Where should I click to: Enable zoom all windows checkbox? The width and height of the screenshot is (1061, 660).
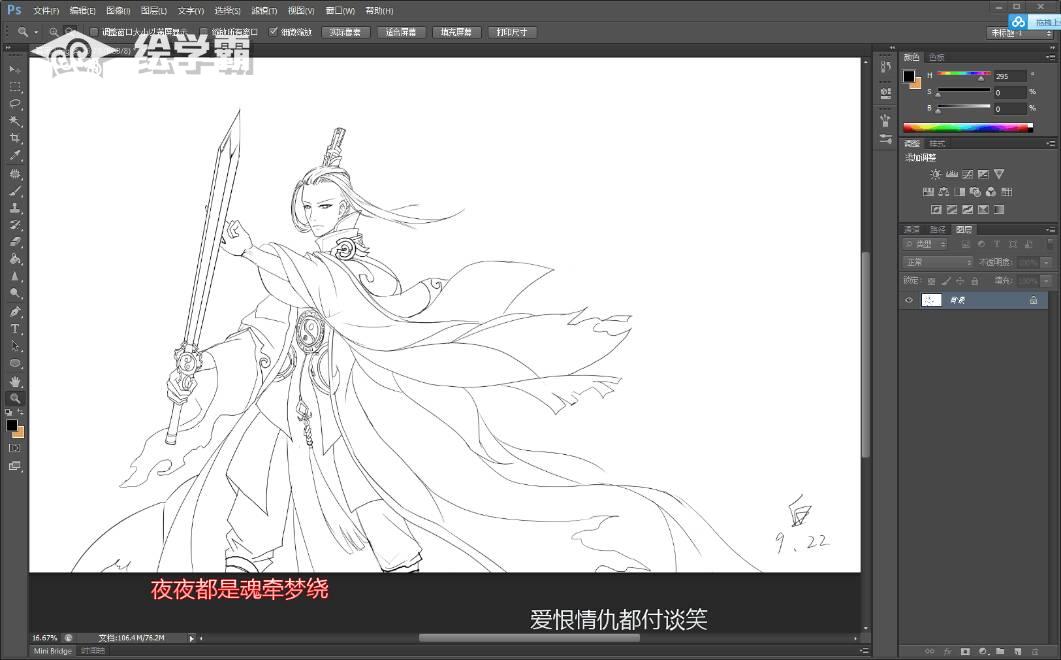204,32
